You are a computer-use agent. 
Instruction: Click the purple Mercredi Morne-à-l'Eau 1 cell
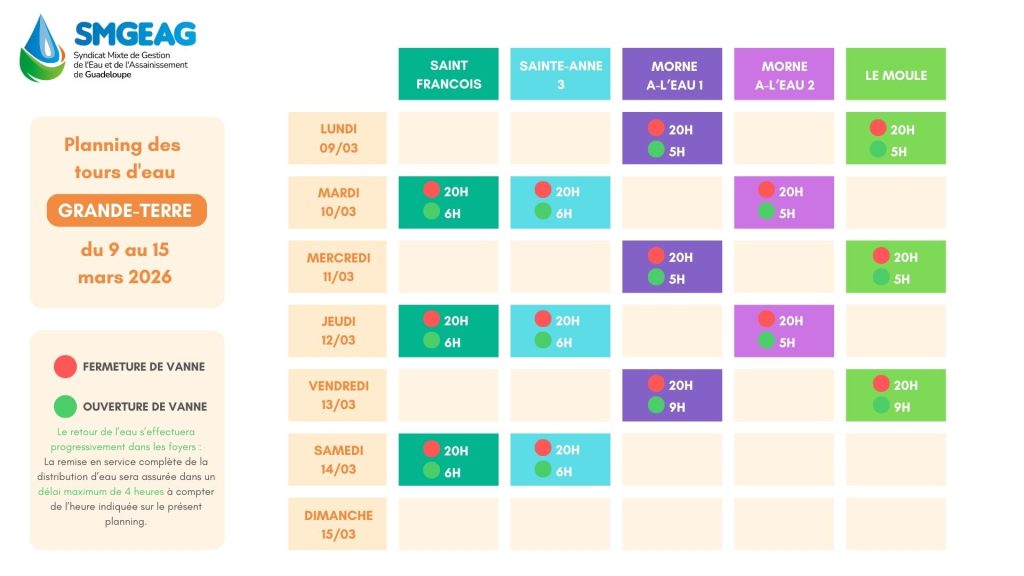(x=672, y=267)
